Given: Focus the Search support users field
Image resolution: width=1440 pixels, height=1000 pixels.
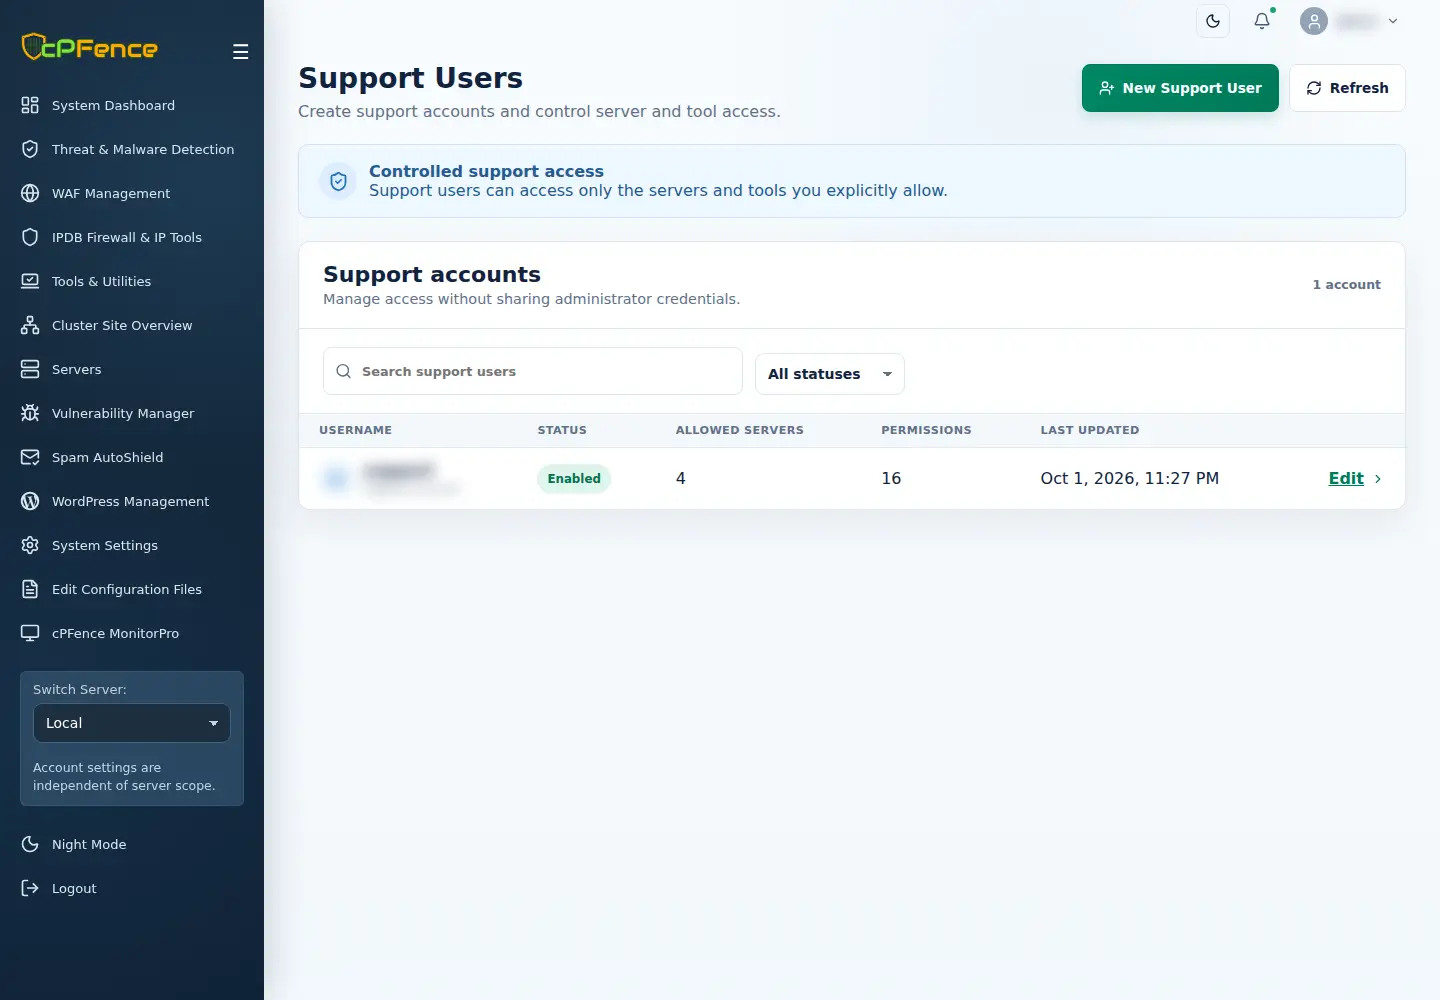Looking at the screenshot, I should tap(533, 371).
